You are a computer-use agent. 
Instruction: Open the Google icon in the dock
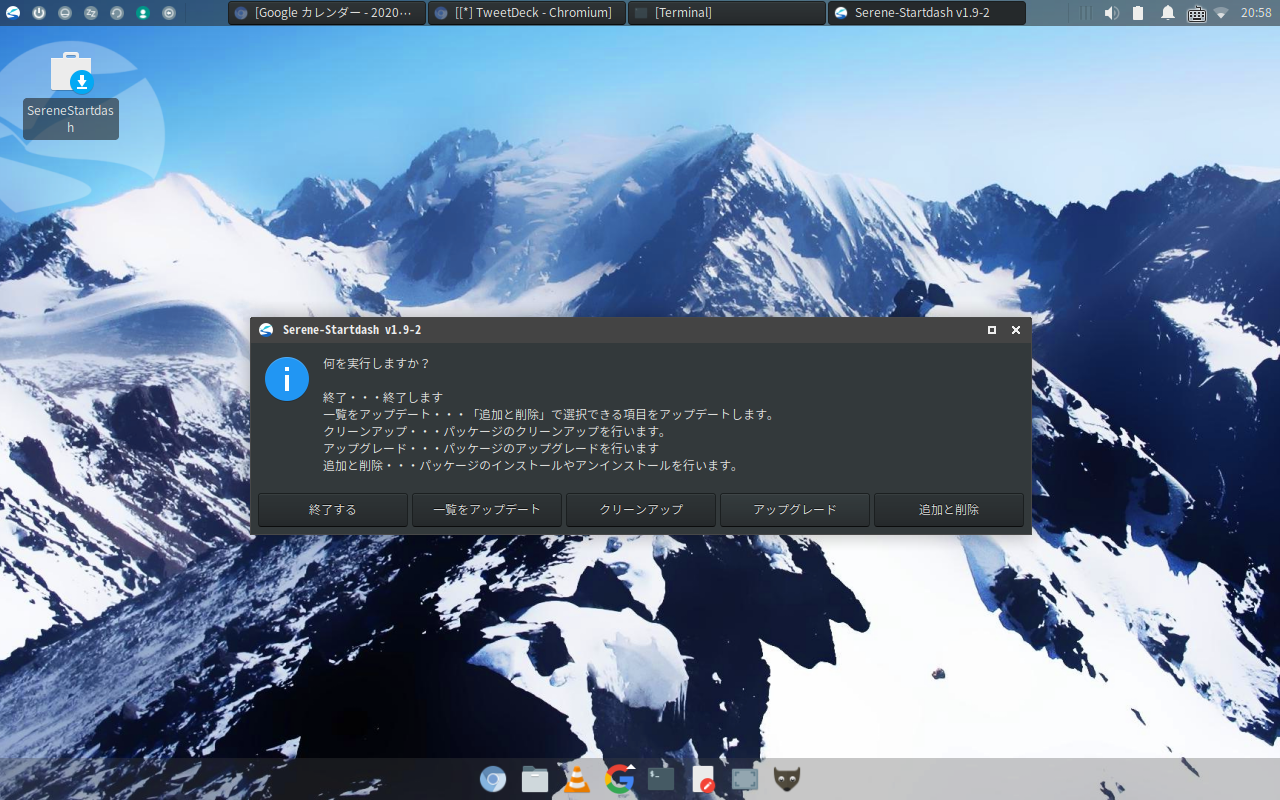(x=619, y=779)
